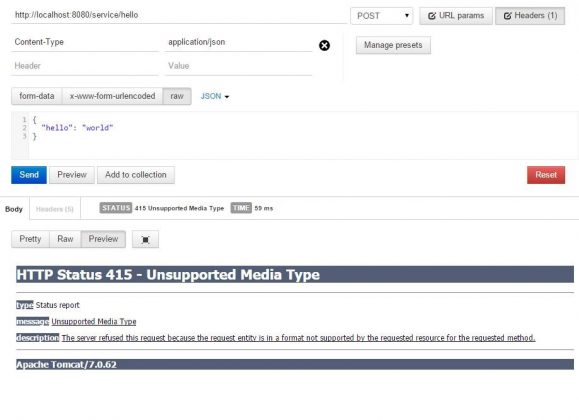The width and height of the screenshot is (579, 420).
Task: Select the form-data body type
Action: point(37,96)
